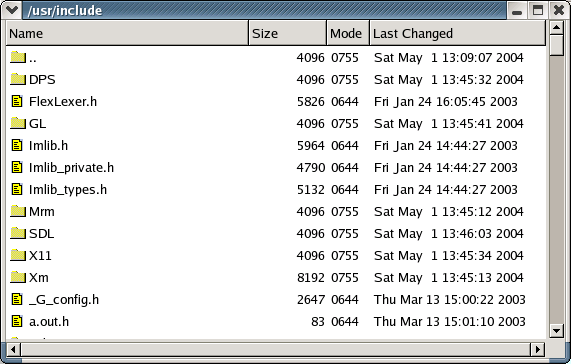Image resolution: width=571 pixels, height=364 pixels.
Task: Select the GL folder name
Action: 38,124
